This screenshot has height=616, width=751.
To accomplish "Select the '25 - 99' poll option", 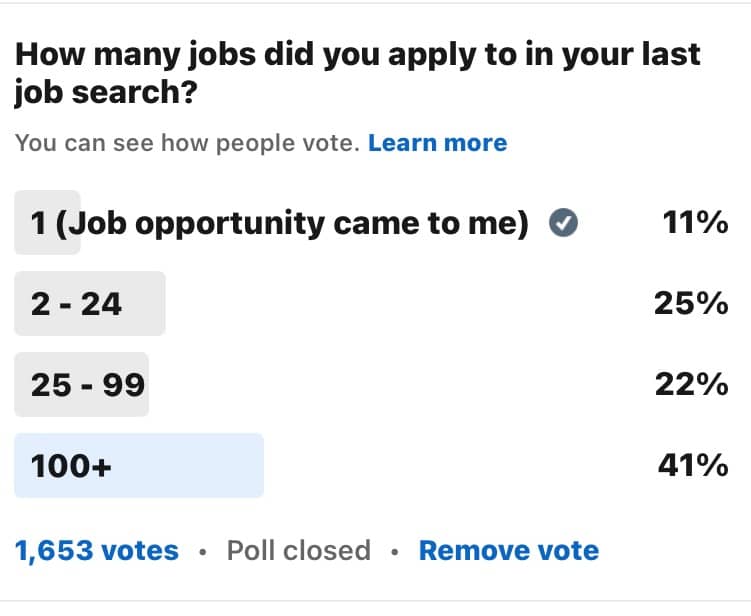I will (372, 385).
